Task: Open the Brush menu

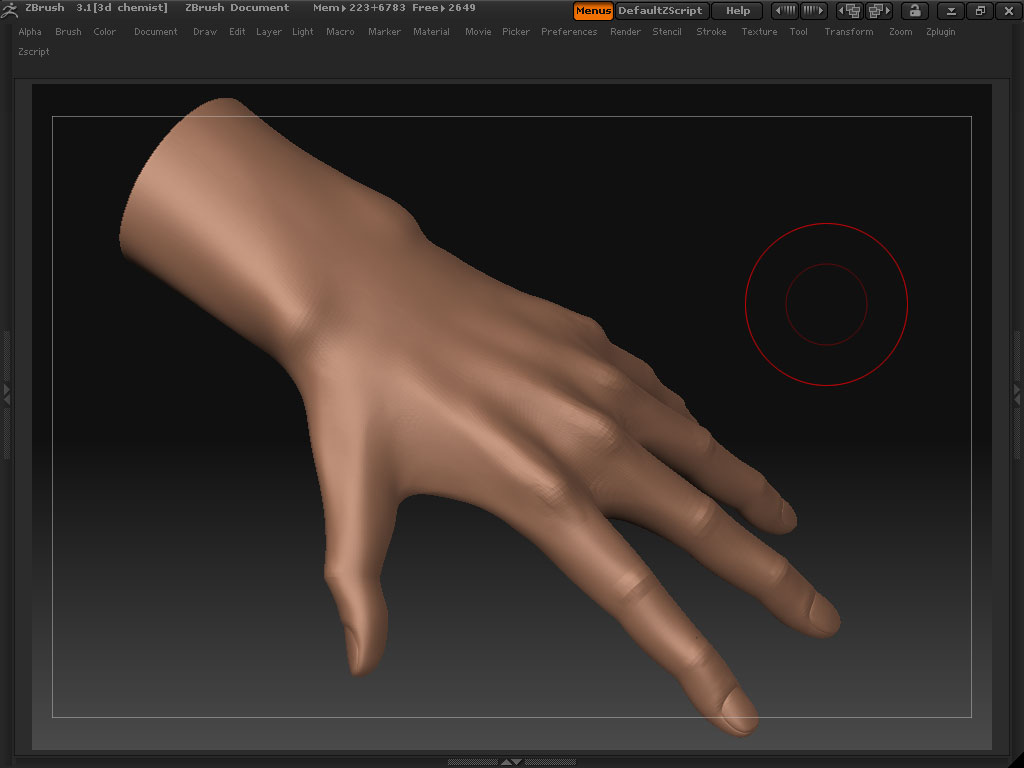Action: coord(68,31)
